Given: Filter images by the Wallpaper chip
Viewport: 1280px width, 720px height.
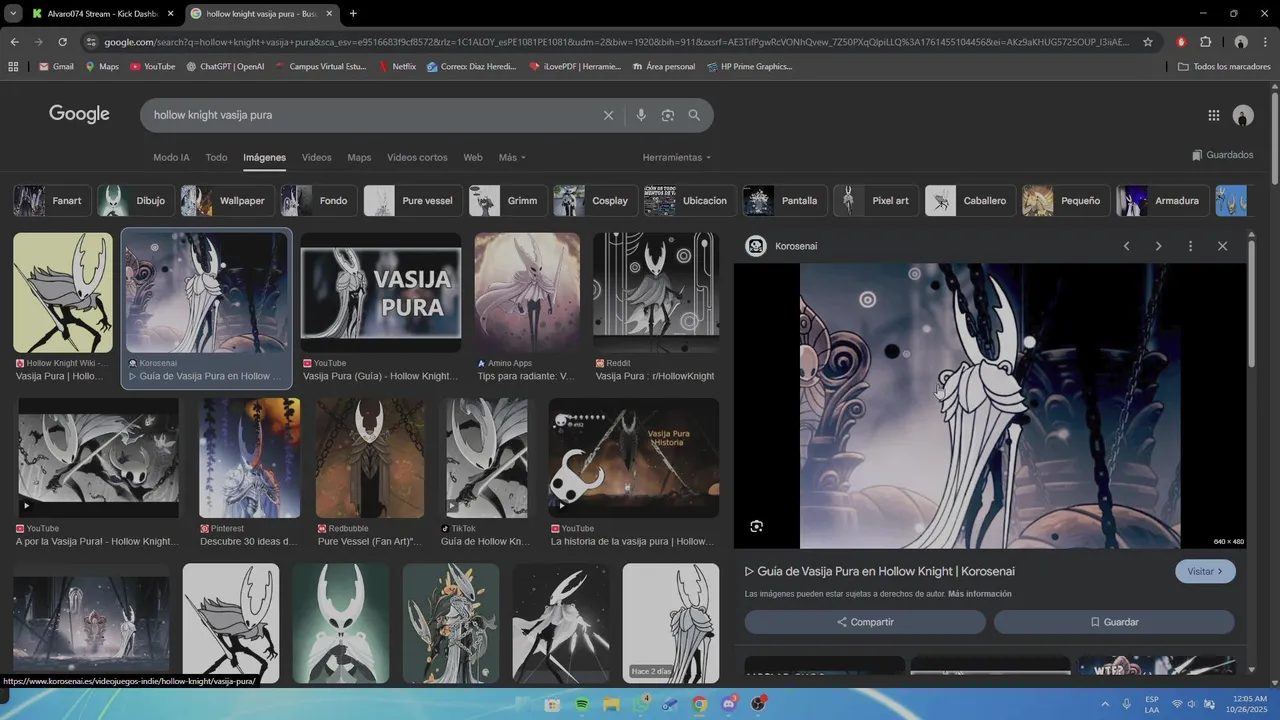Looking at the screenshot, I should 227,201.
